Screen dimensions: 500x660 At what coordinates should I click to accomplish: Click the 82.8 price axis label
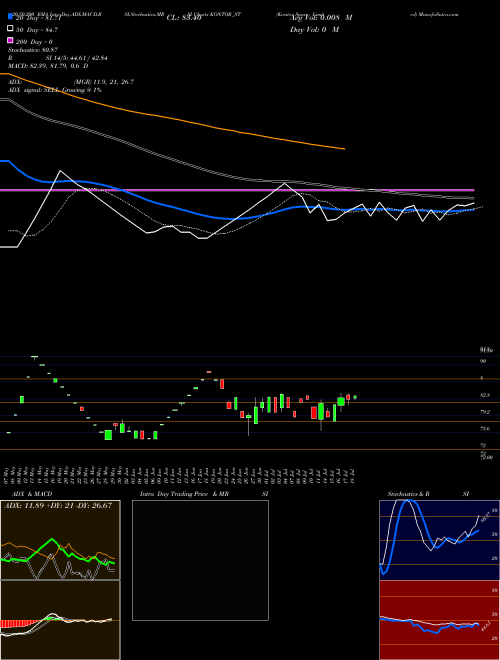(x=485, y=395)
